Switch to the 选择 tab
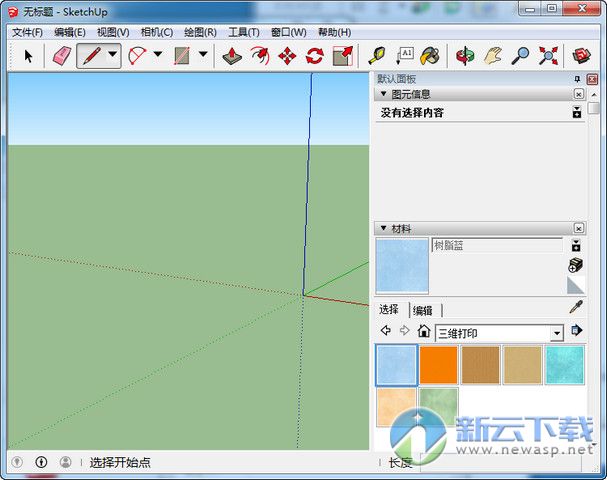Viewport: 607px width, 480px height. click(x=389, y=310)
